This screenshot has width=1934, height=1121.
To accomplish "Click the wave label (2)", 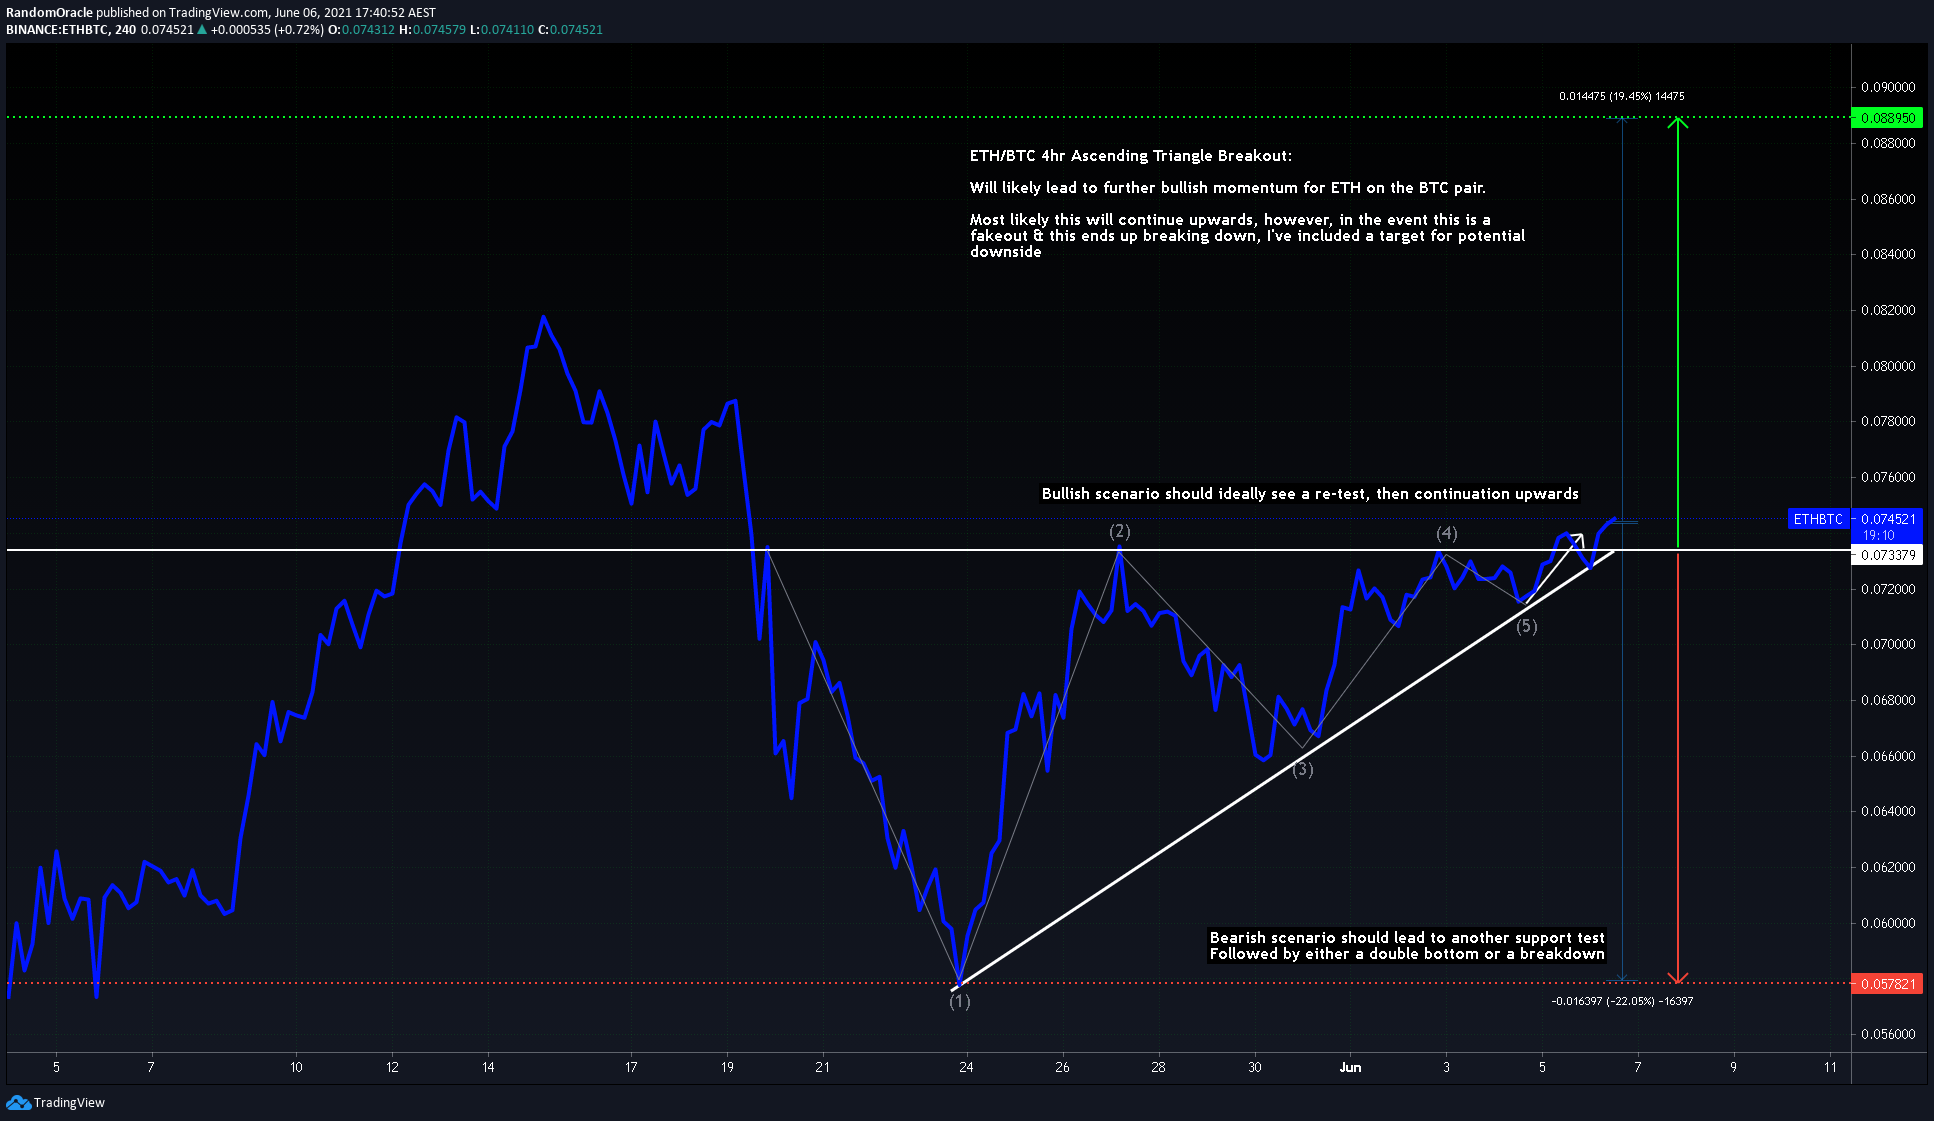I will pyautogui.click(x=1119, y=532).
